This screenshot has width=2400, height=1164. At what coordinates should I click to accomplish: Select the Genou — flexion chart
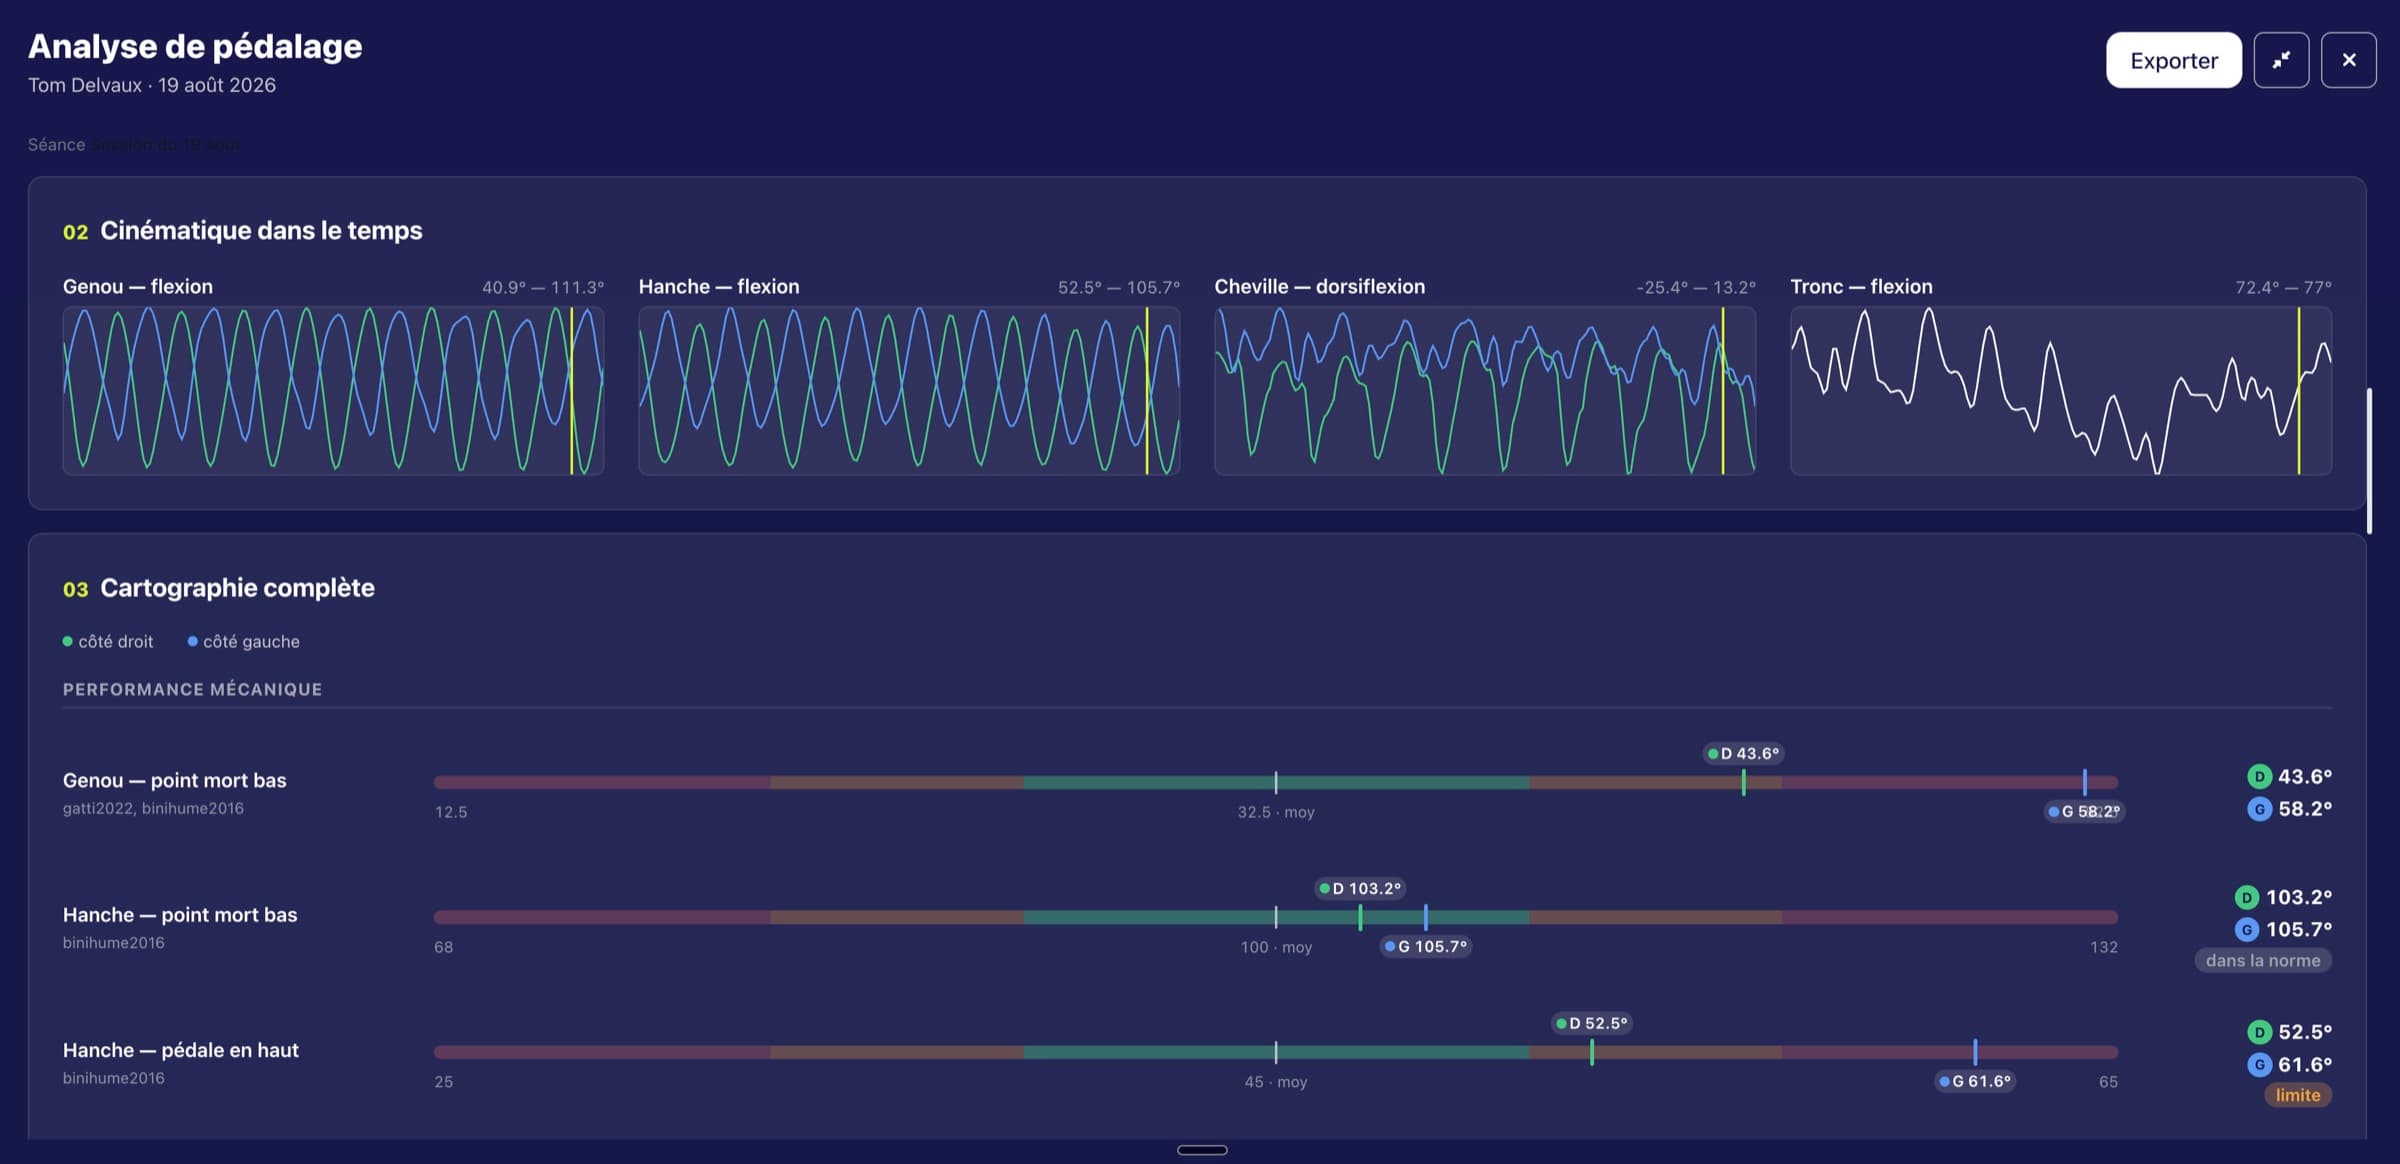(333, 390)
